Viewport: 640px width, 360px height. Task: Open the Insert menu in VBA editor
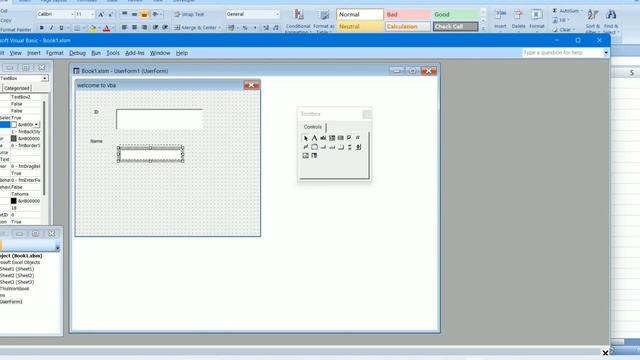tap(34, 53)
